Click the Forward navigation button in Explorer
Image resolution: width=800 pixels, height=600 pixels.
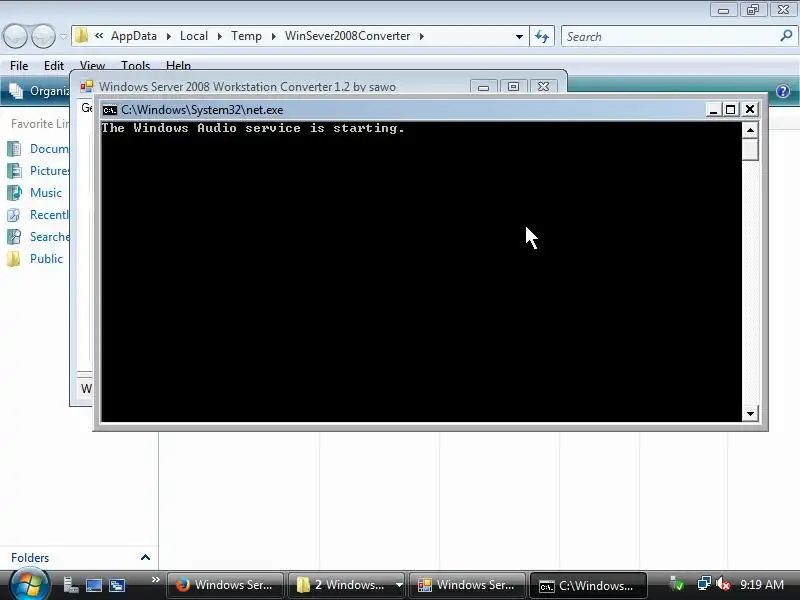[43, 36]
